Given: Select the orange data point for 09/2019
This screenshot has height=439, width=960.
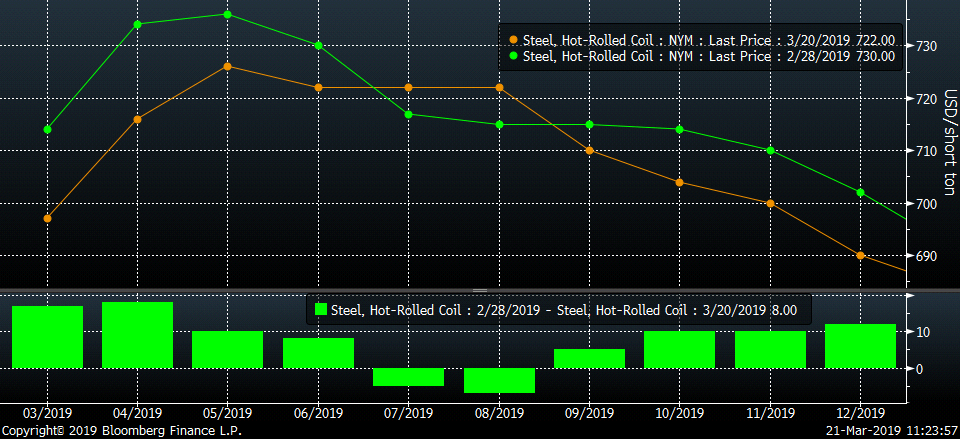Looking at the screenshot, I should coord(589,150).
